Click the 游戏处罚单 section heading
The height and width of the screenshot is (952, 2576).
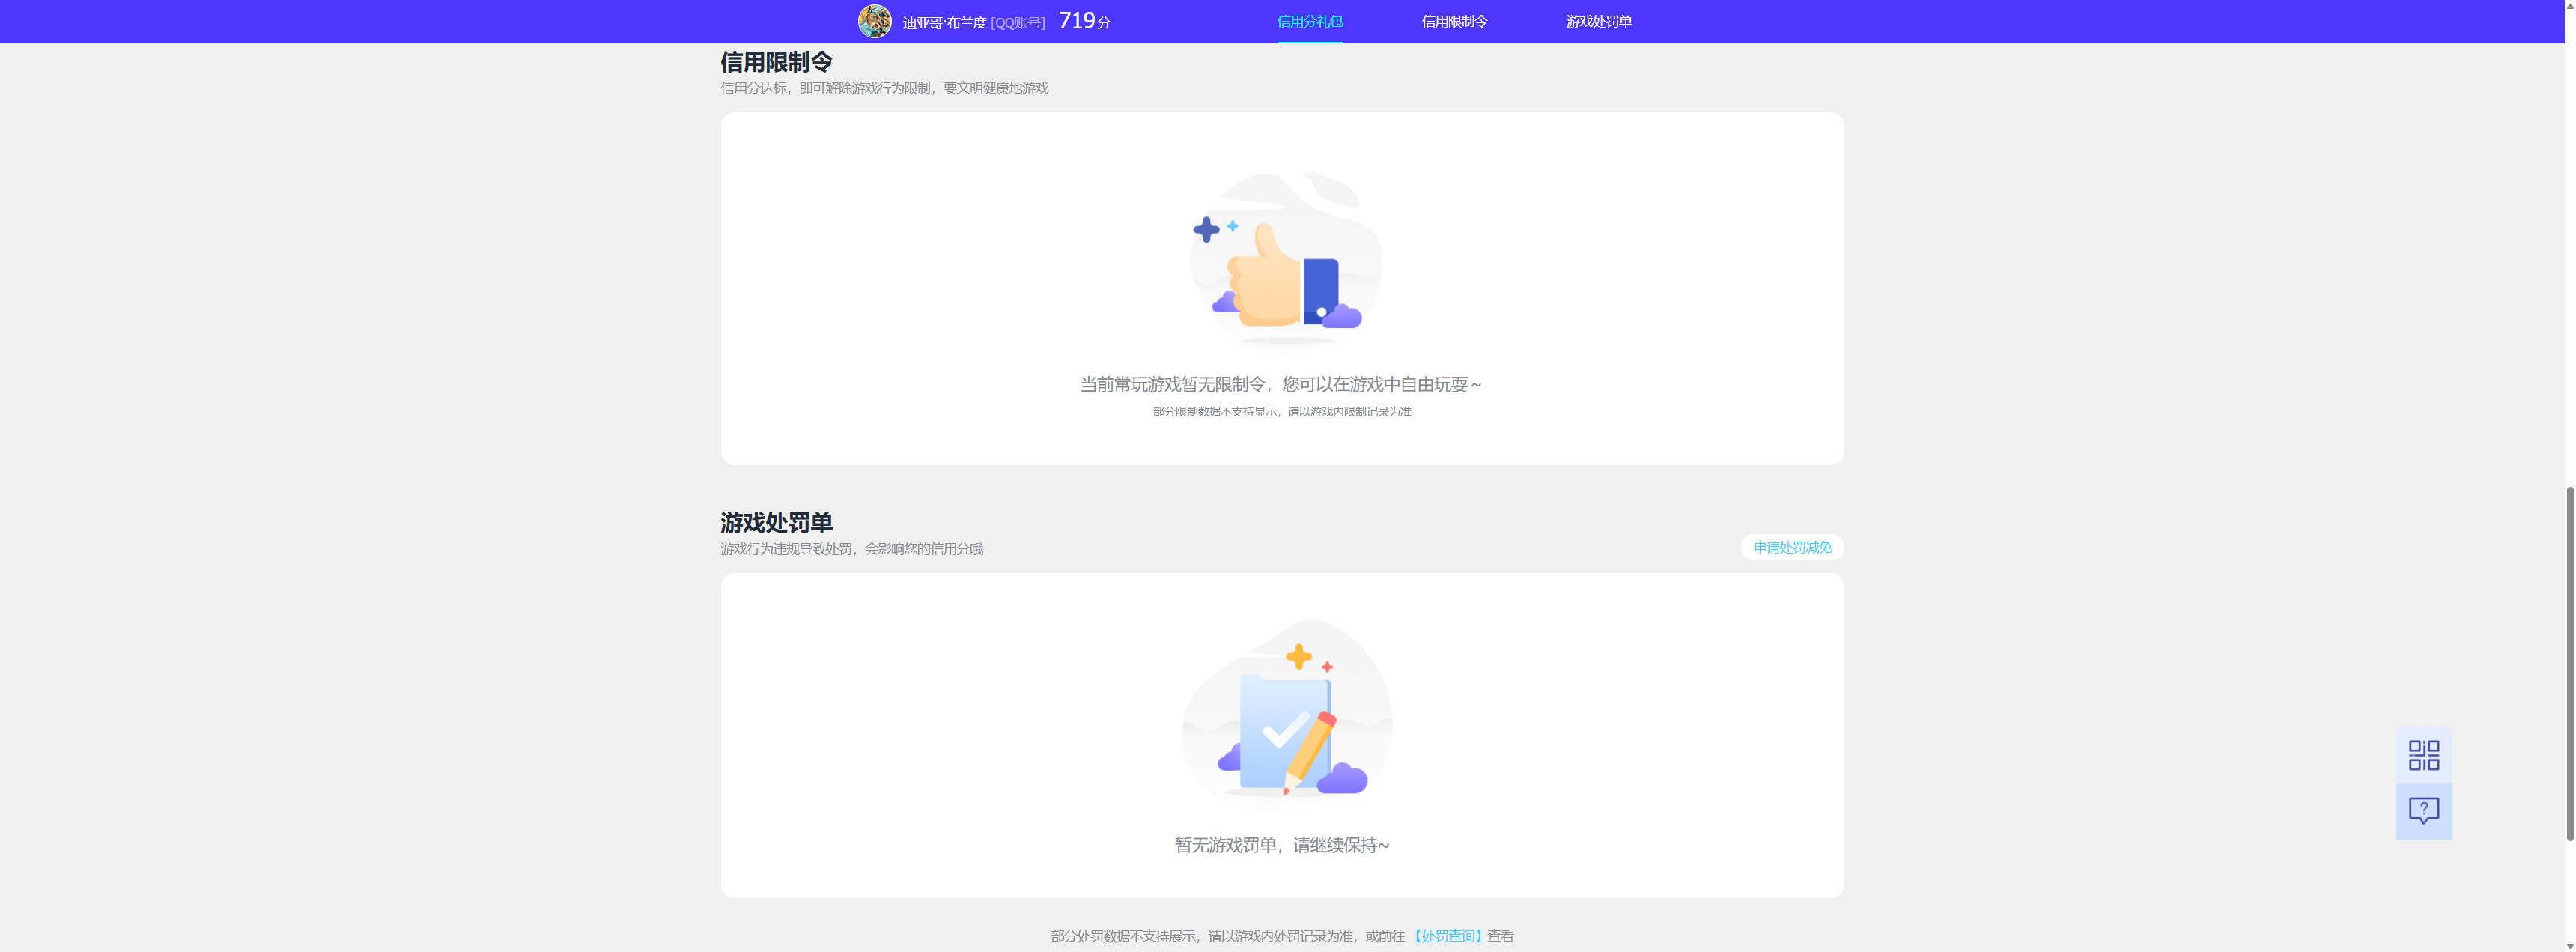click(x=776, y=522)
